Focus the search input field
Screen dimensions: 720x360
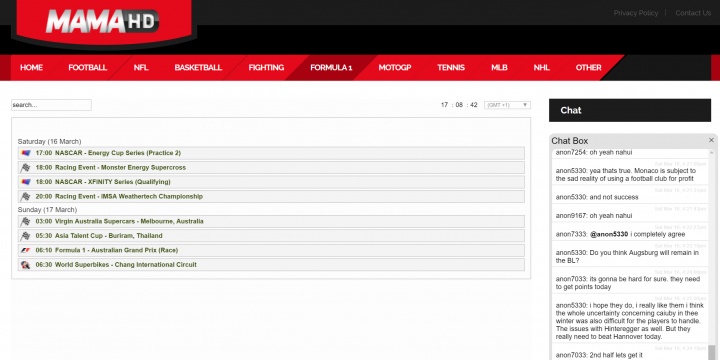click(51, 105)
